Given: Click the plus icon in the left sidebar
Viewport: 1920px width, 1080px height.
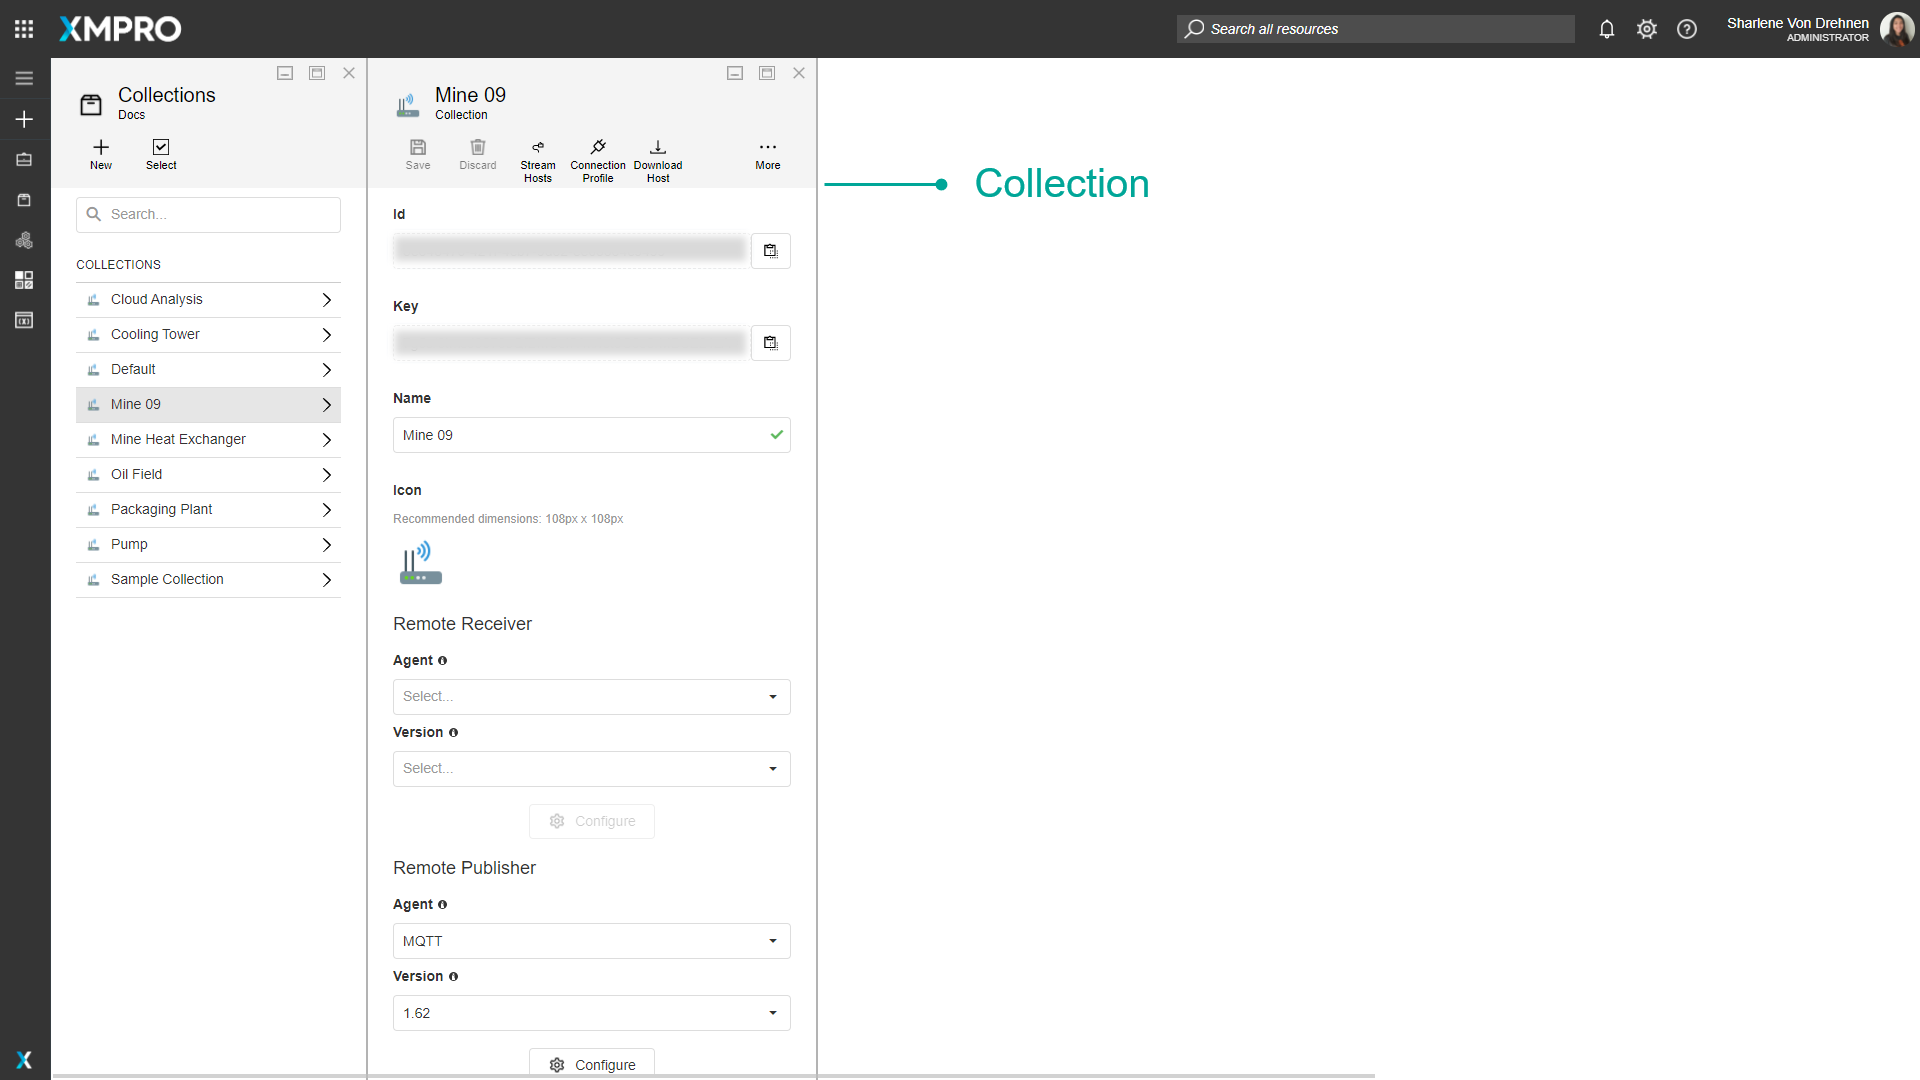Looking at the screenshot, I should point(24,119).
